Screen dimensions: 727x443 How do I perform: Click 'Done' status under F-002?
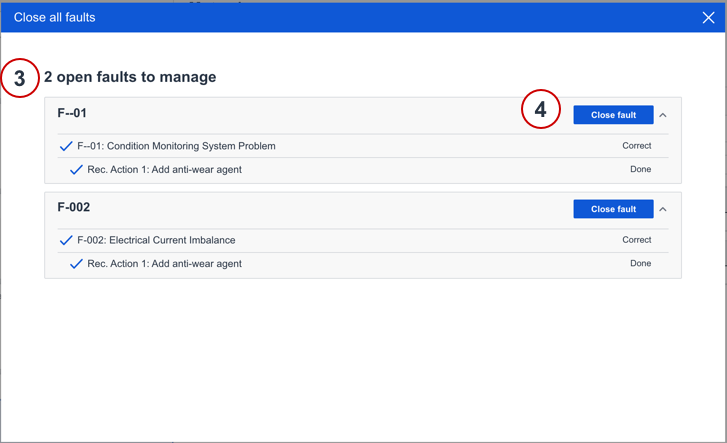pos(640,263)
